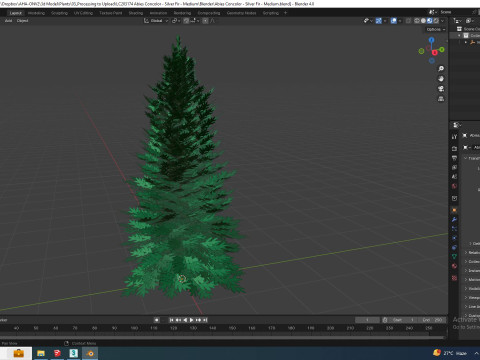Switch to solid viewport shading

423,21
